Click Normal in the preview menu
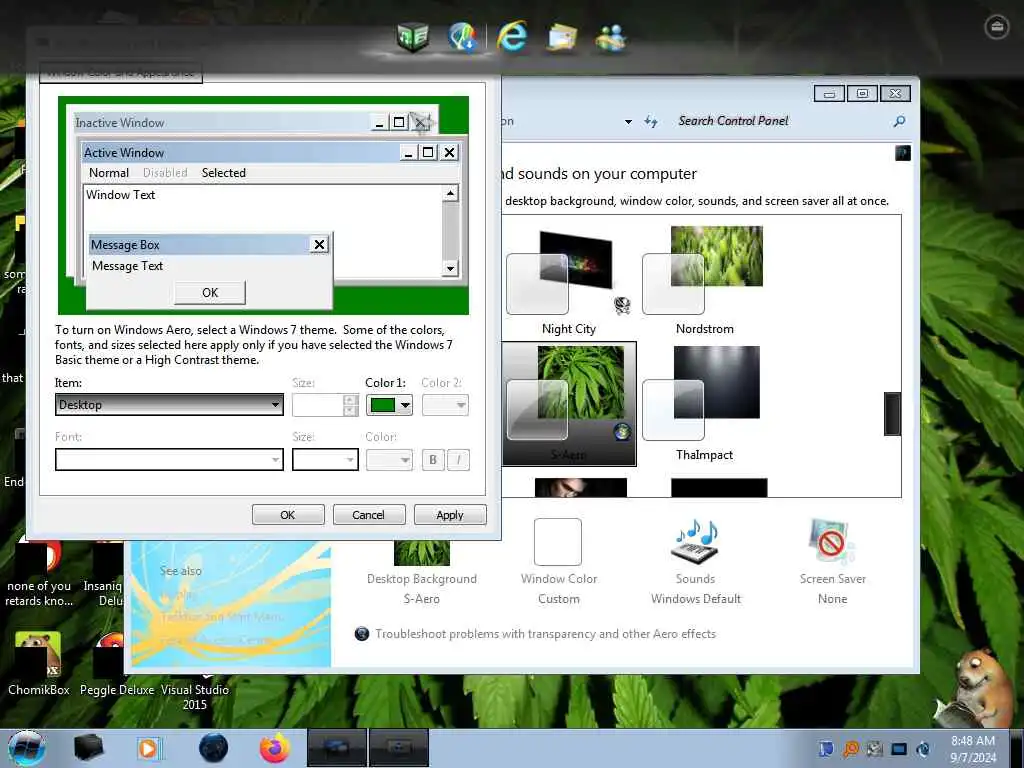The height and width of the screenshot is (768, 1024). (x=108, y=173)
